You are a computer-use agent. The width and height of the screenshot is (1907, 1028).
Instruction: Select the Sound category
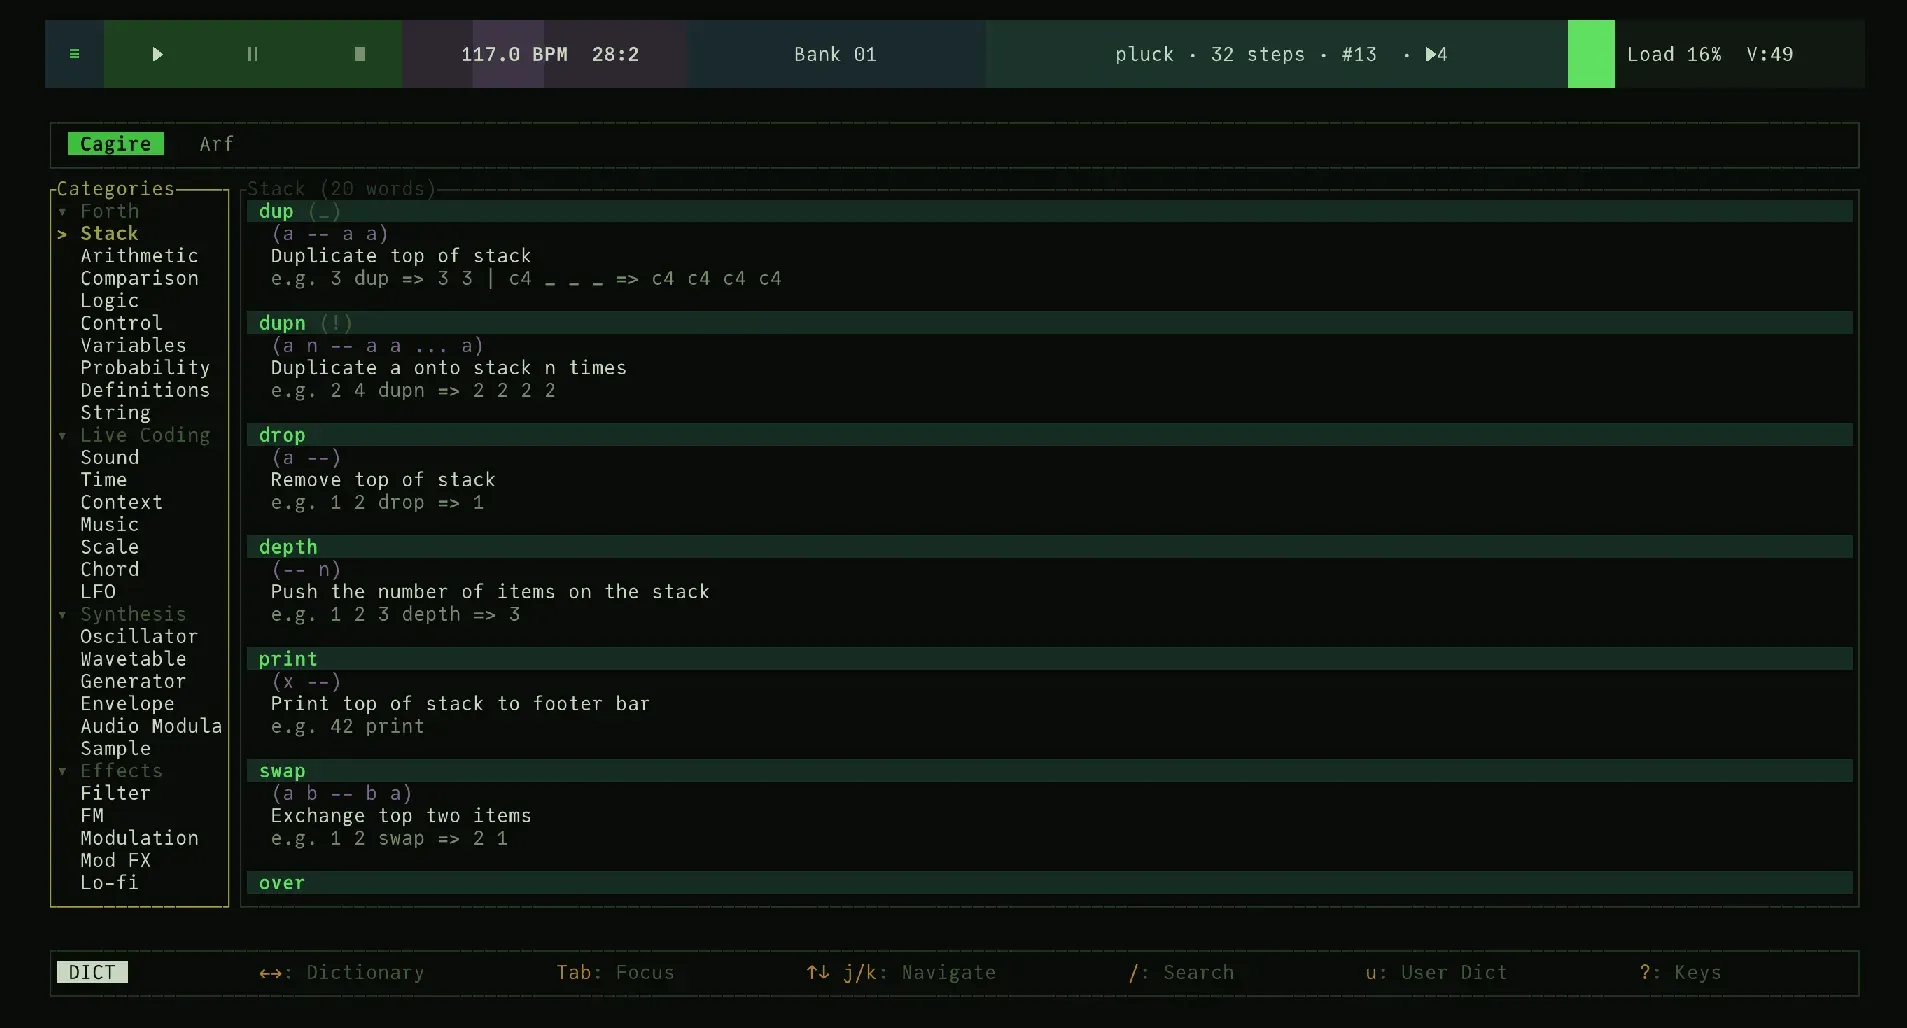click(x=110, y=457)
